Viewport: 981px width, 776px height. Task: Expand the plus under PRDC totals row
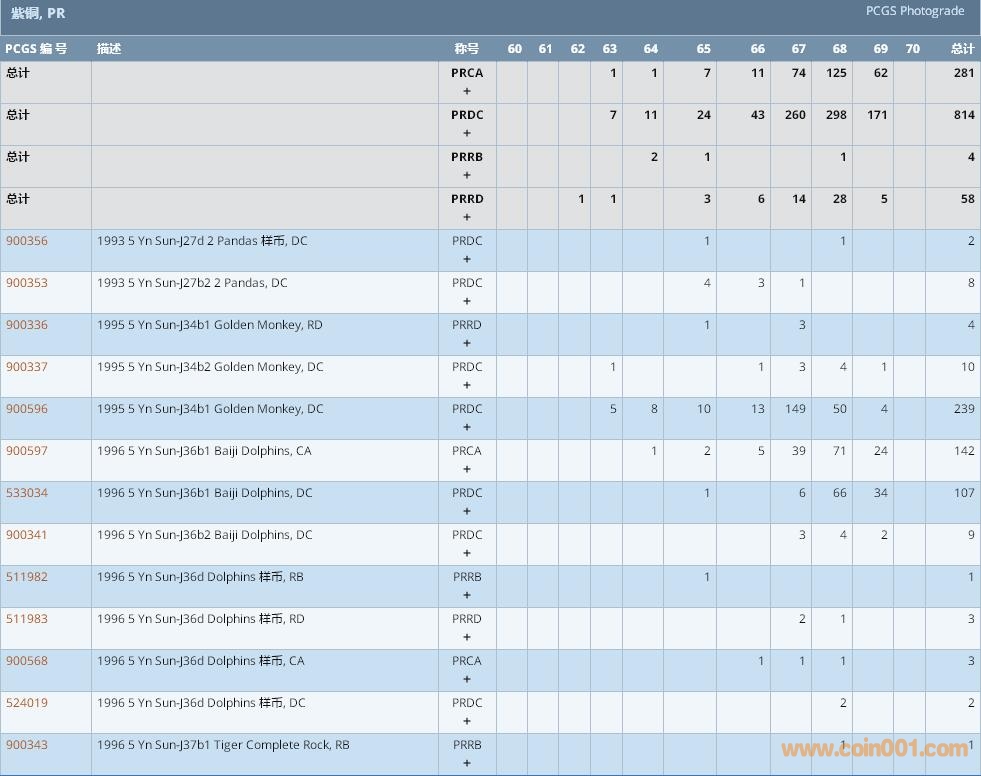[467, 133]
